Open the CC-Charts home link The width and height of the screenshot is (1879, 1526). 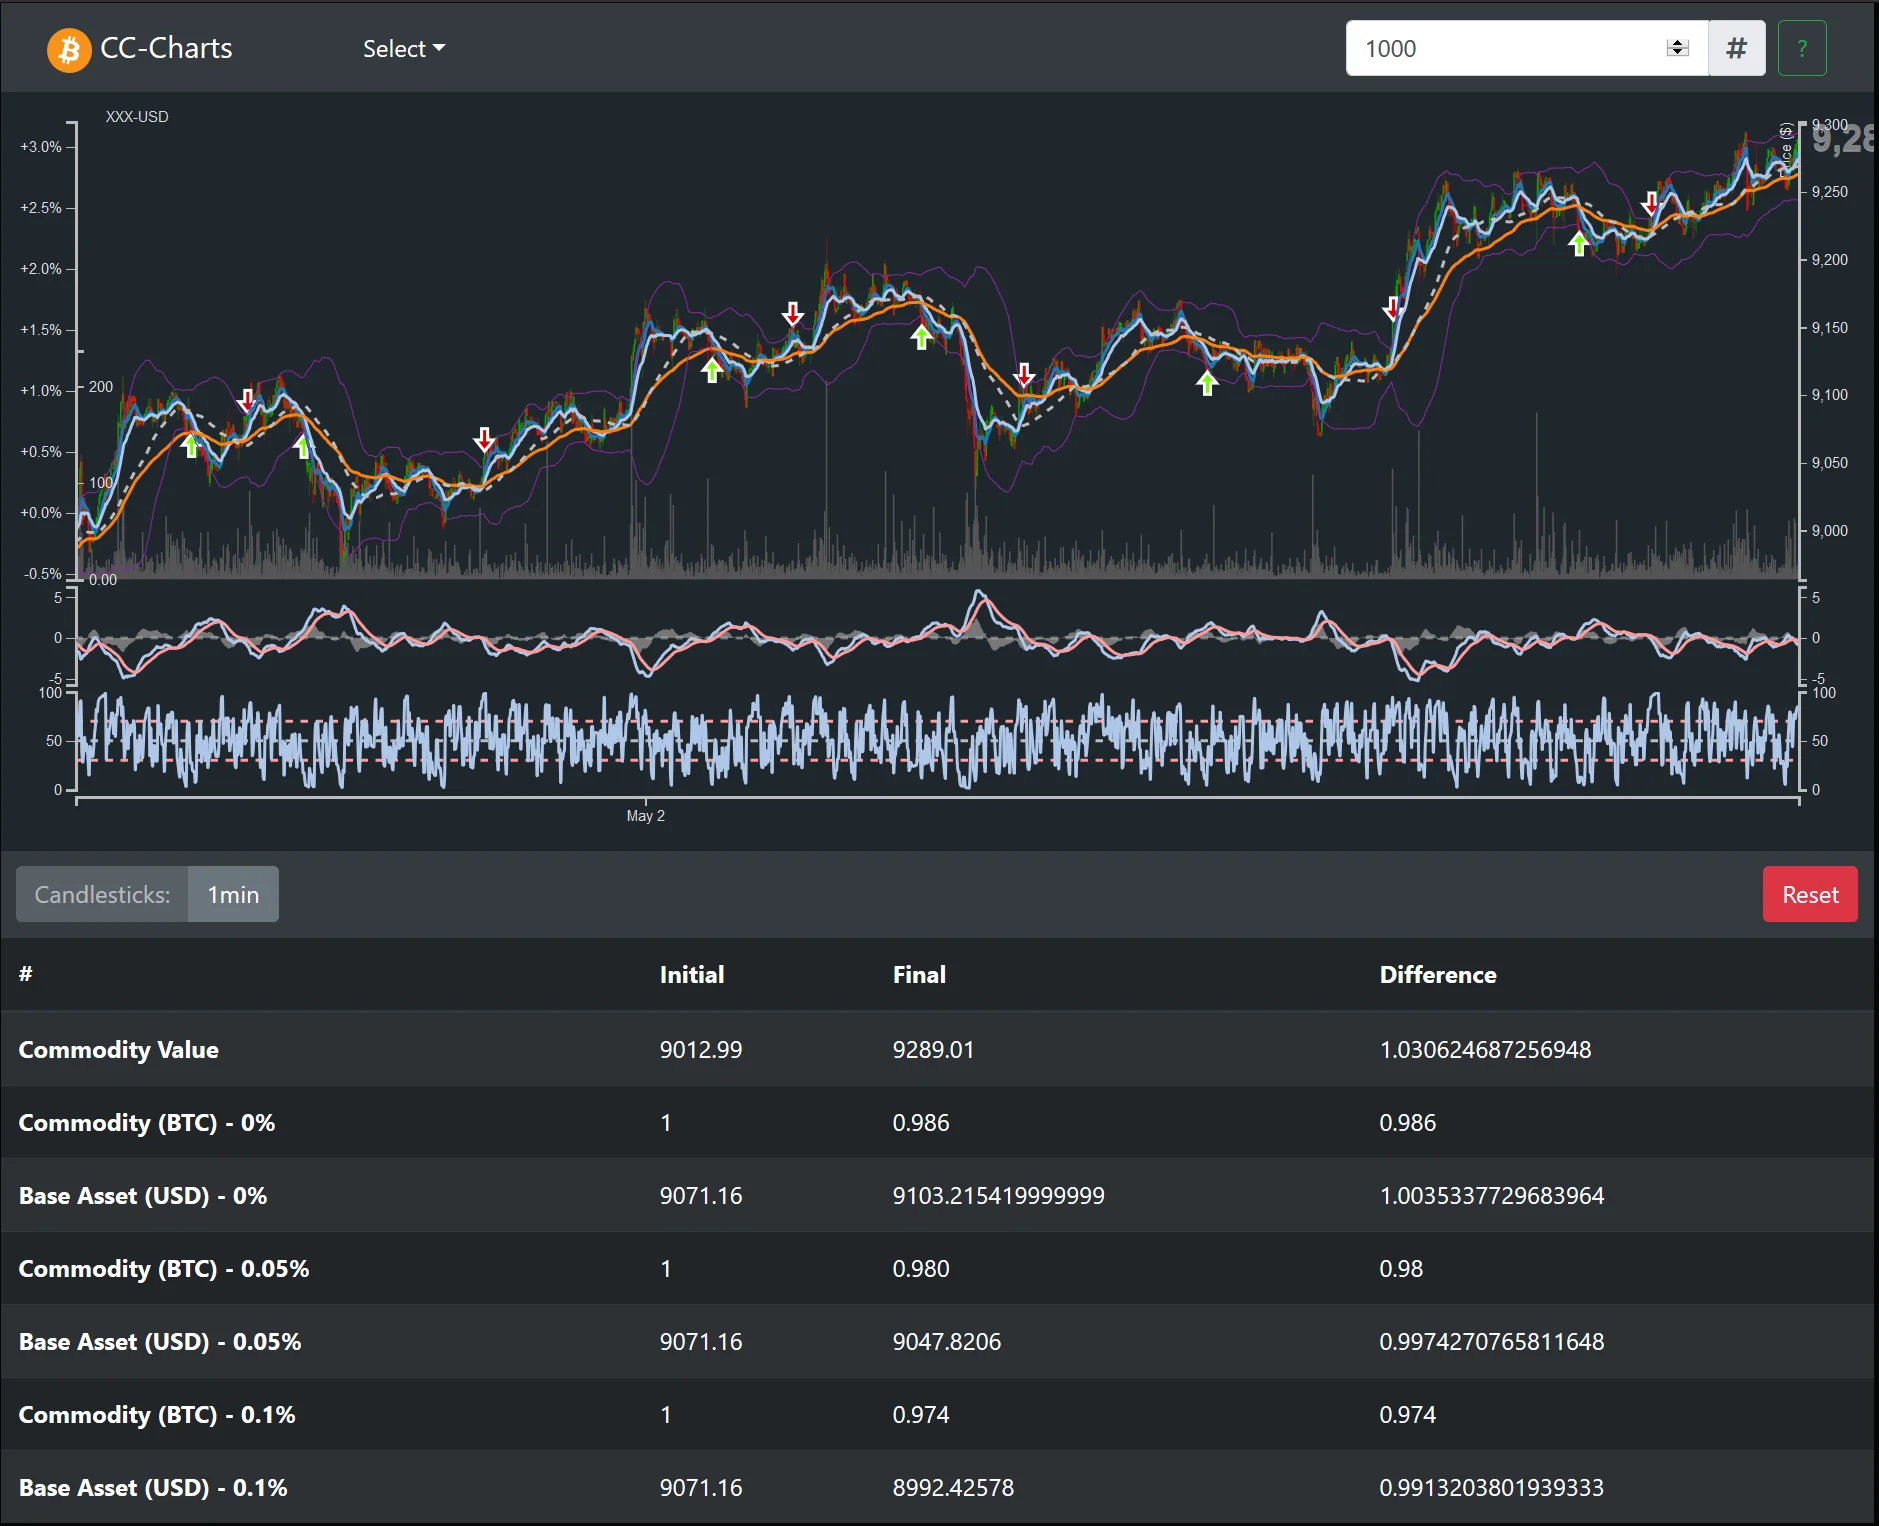[166, 49]
